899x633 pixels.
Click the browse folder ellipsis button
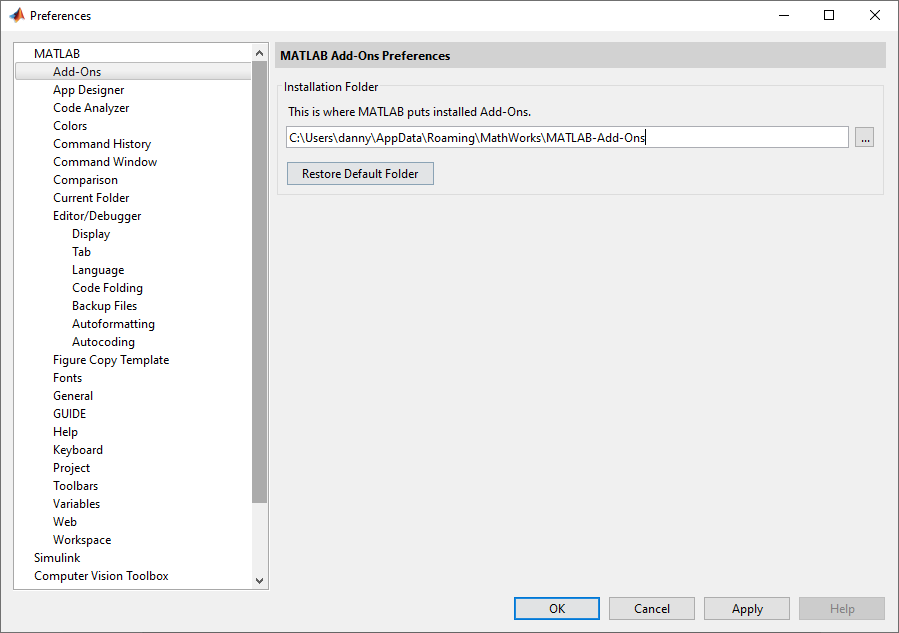pos(865,138)
